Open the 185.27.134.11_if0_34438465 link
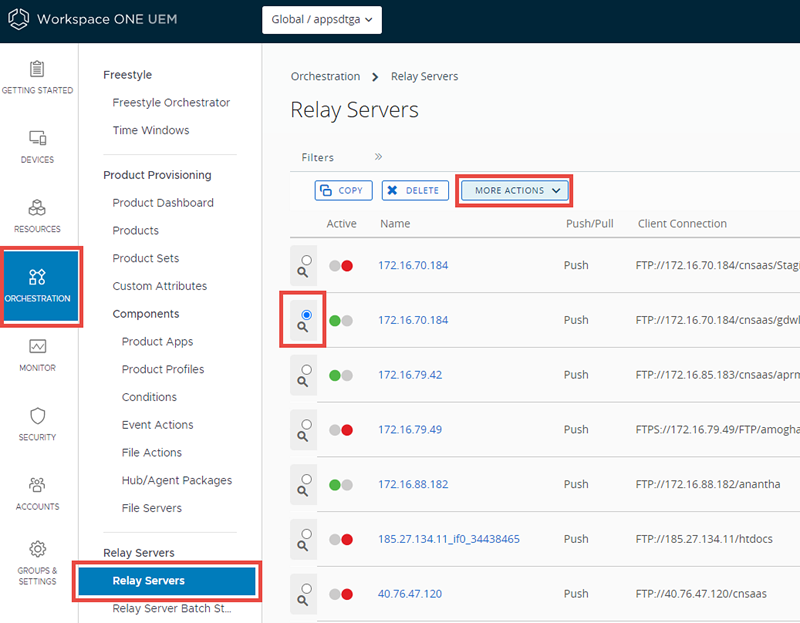The width and height of the screenshot is (800, 623). (448, 539)
